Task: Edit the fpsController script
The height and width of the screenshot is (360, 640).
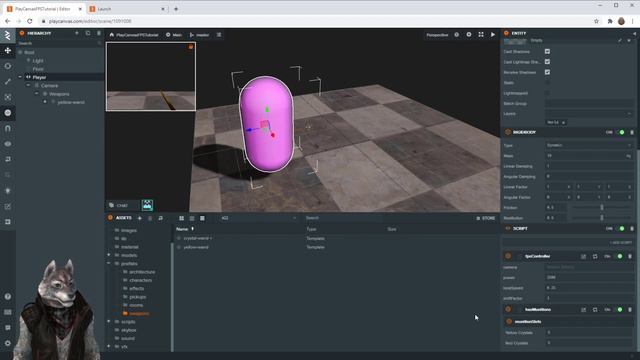Action: pos(583,256)
